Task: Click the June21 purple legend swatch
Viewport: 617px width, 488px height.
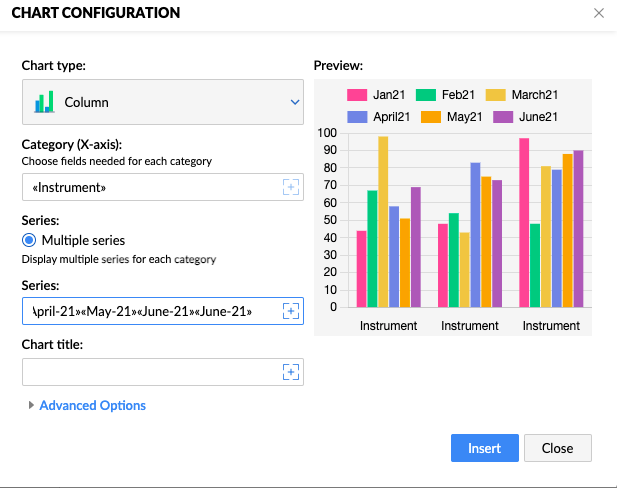Action: click(503, 117)
